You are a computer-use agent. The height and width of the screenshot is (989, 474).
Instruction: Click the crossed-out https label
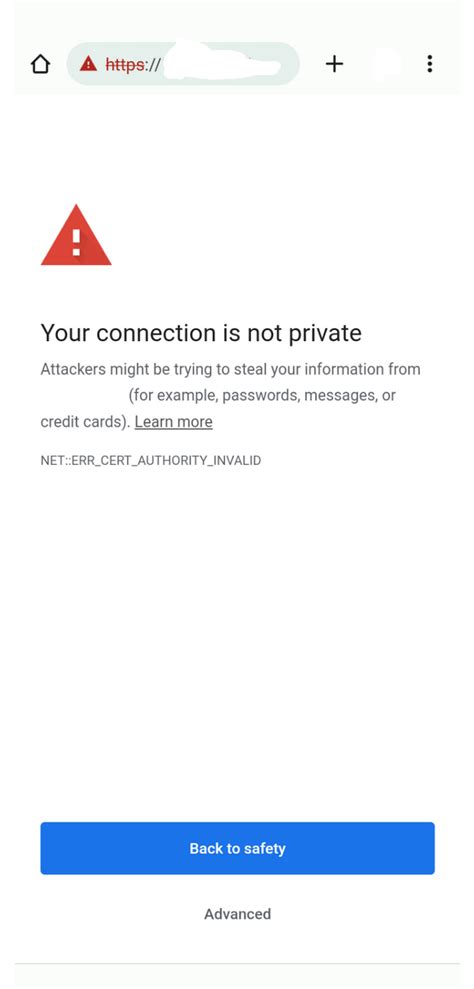[124, 64]
